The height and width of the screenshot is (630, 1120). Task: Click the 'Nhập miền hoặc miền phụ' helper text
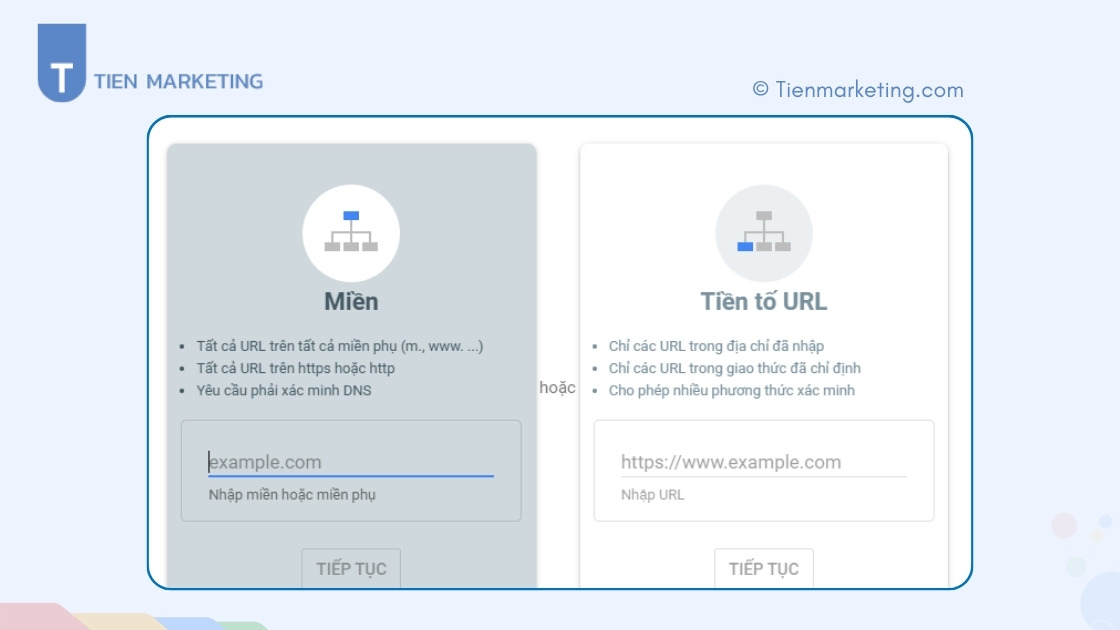point(292,495)
